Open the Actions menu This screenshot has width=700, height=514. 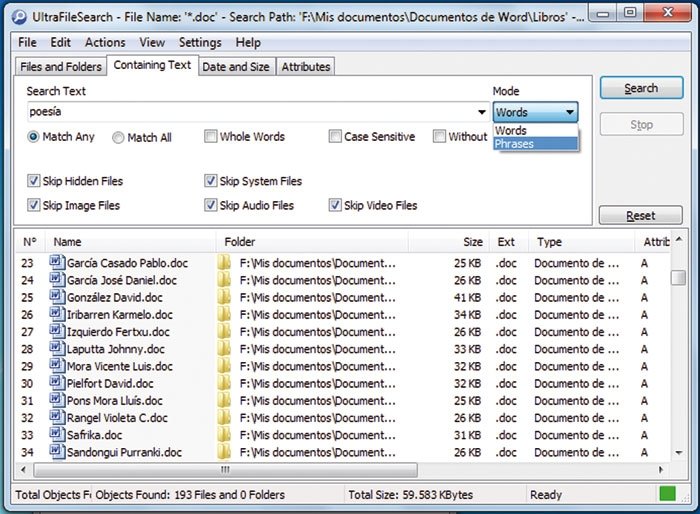click(105, 42)
